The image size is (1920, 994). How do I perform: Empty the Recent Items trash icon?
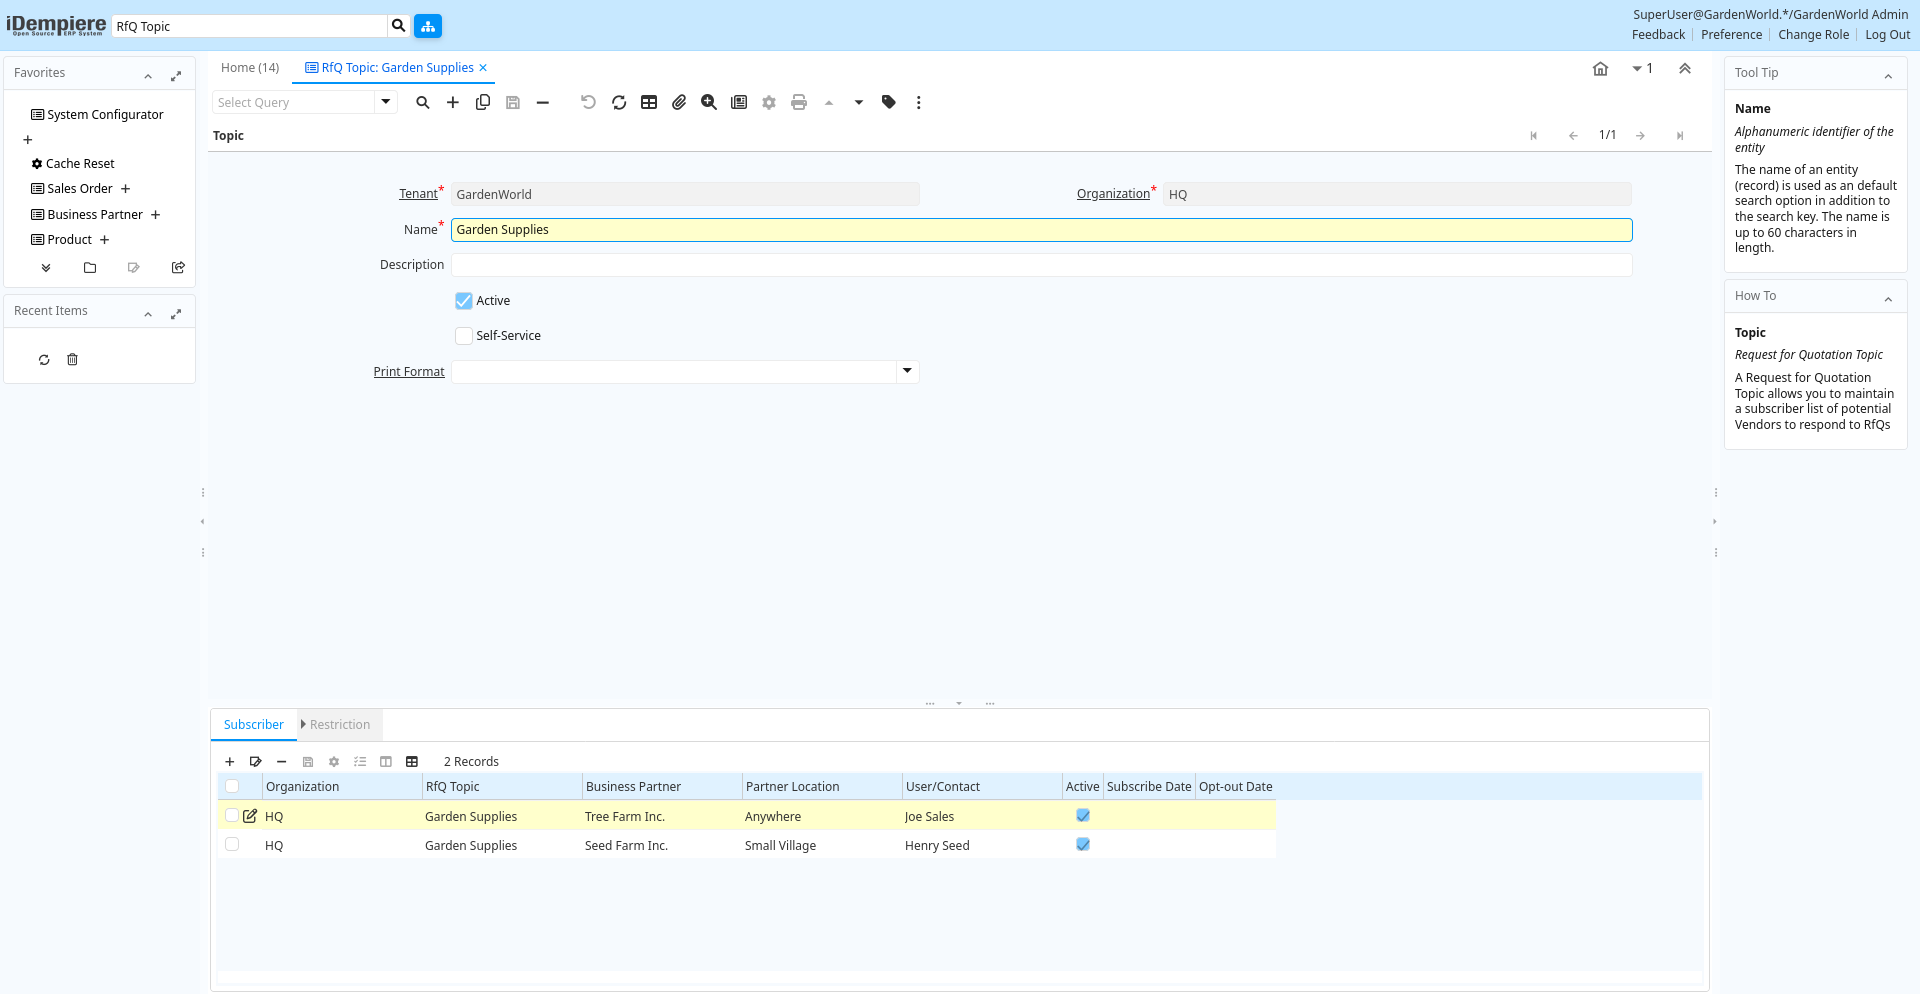72,360
